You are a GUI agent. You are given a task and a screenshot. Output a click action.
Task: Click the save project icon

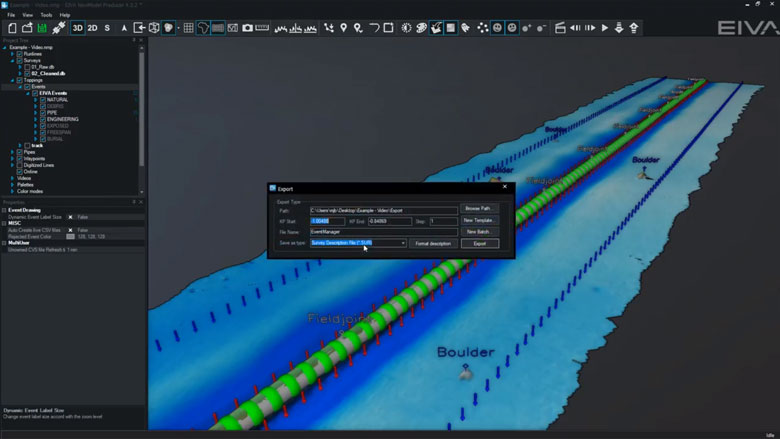pos(40,28)
